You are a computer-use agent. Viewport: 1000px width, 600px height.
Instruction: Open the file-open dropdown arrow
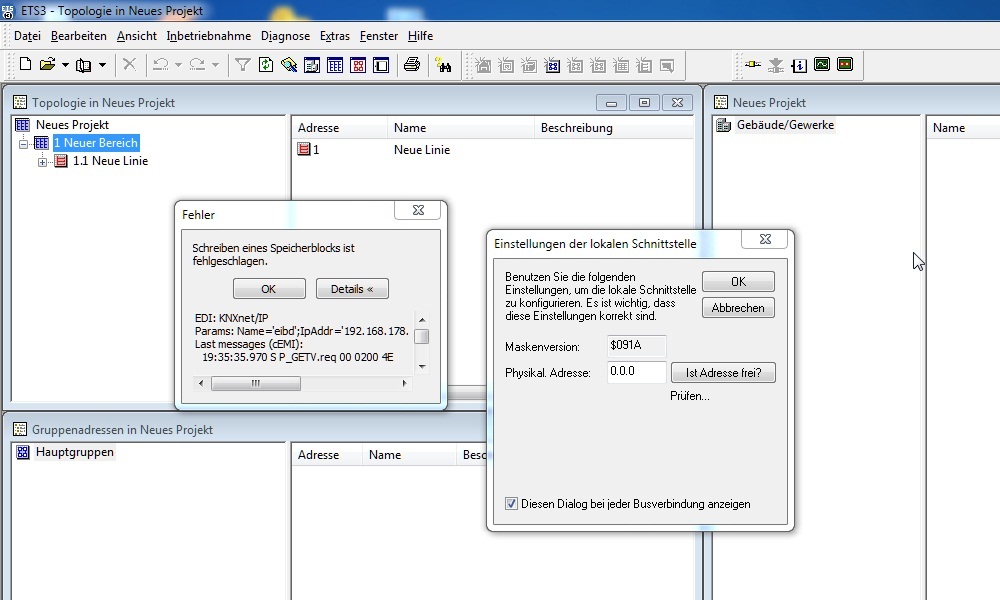(x=63, y=64)
